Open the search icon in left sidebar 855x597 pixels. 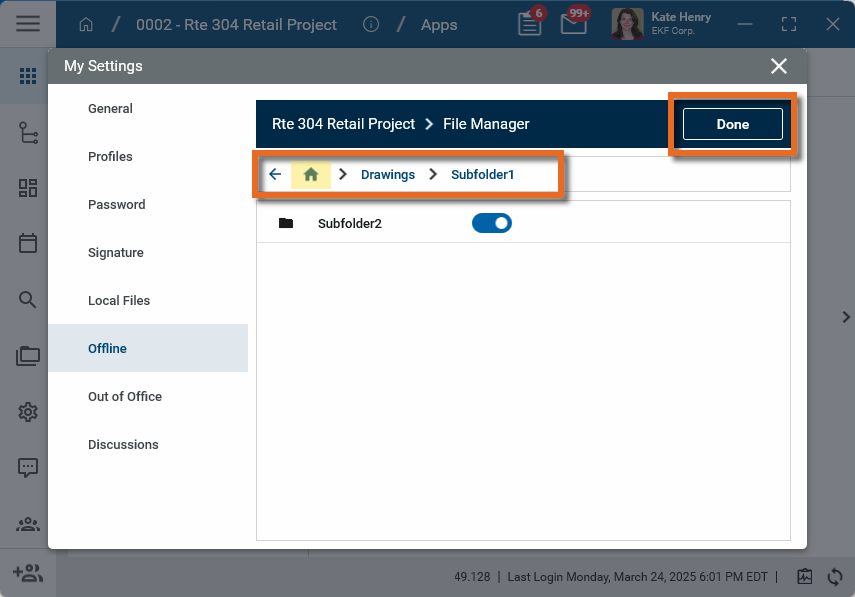[28, 299]
